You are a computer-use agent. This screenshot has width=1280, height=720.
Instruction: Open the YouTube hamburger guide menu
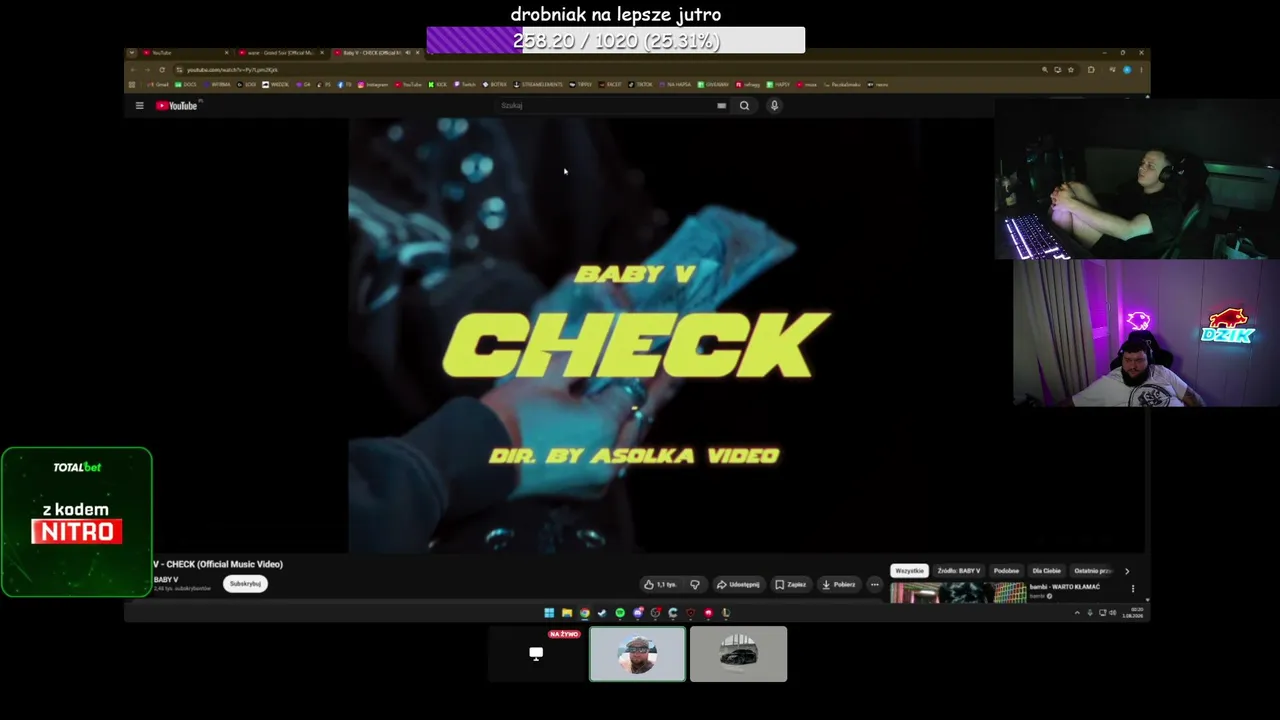(x=140, y=105)
